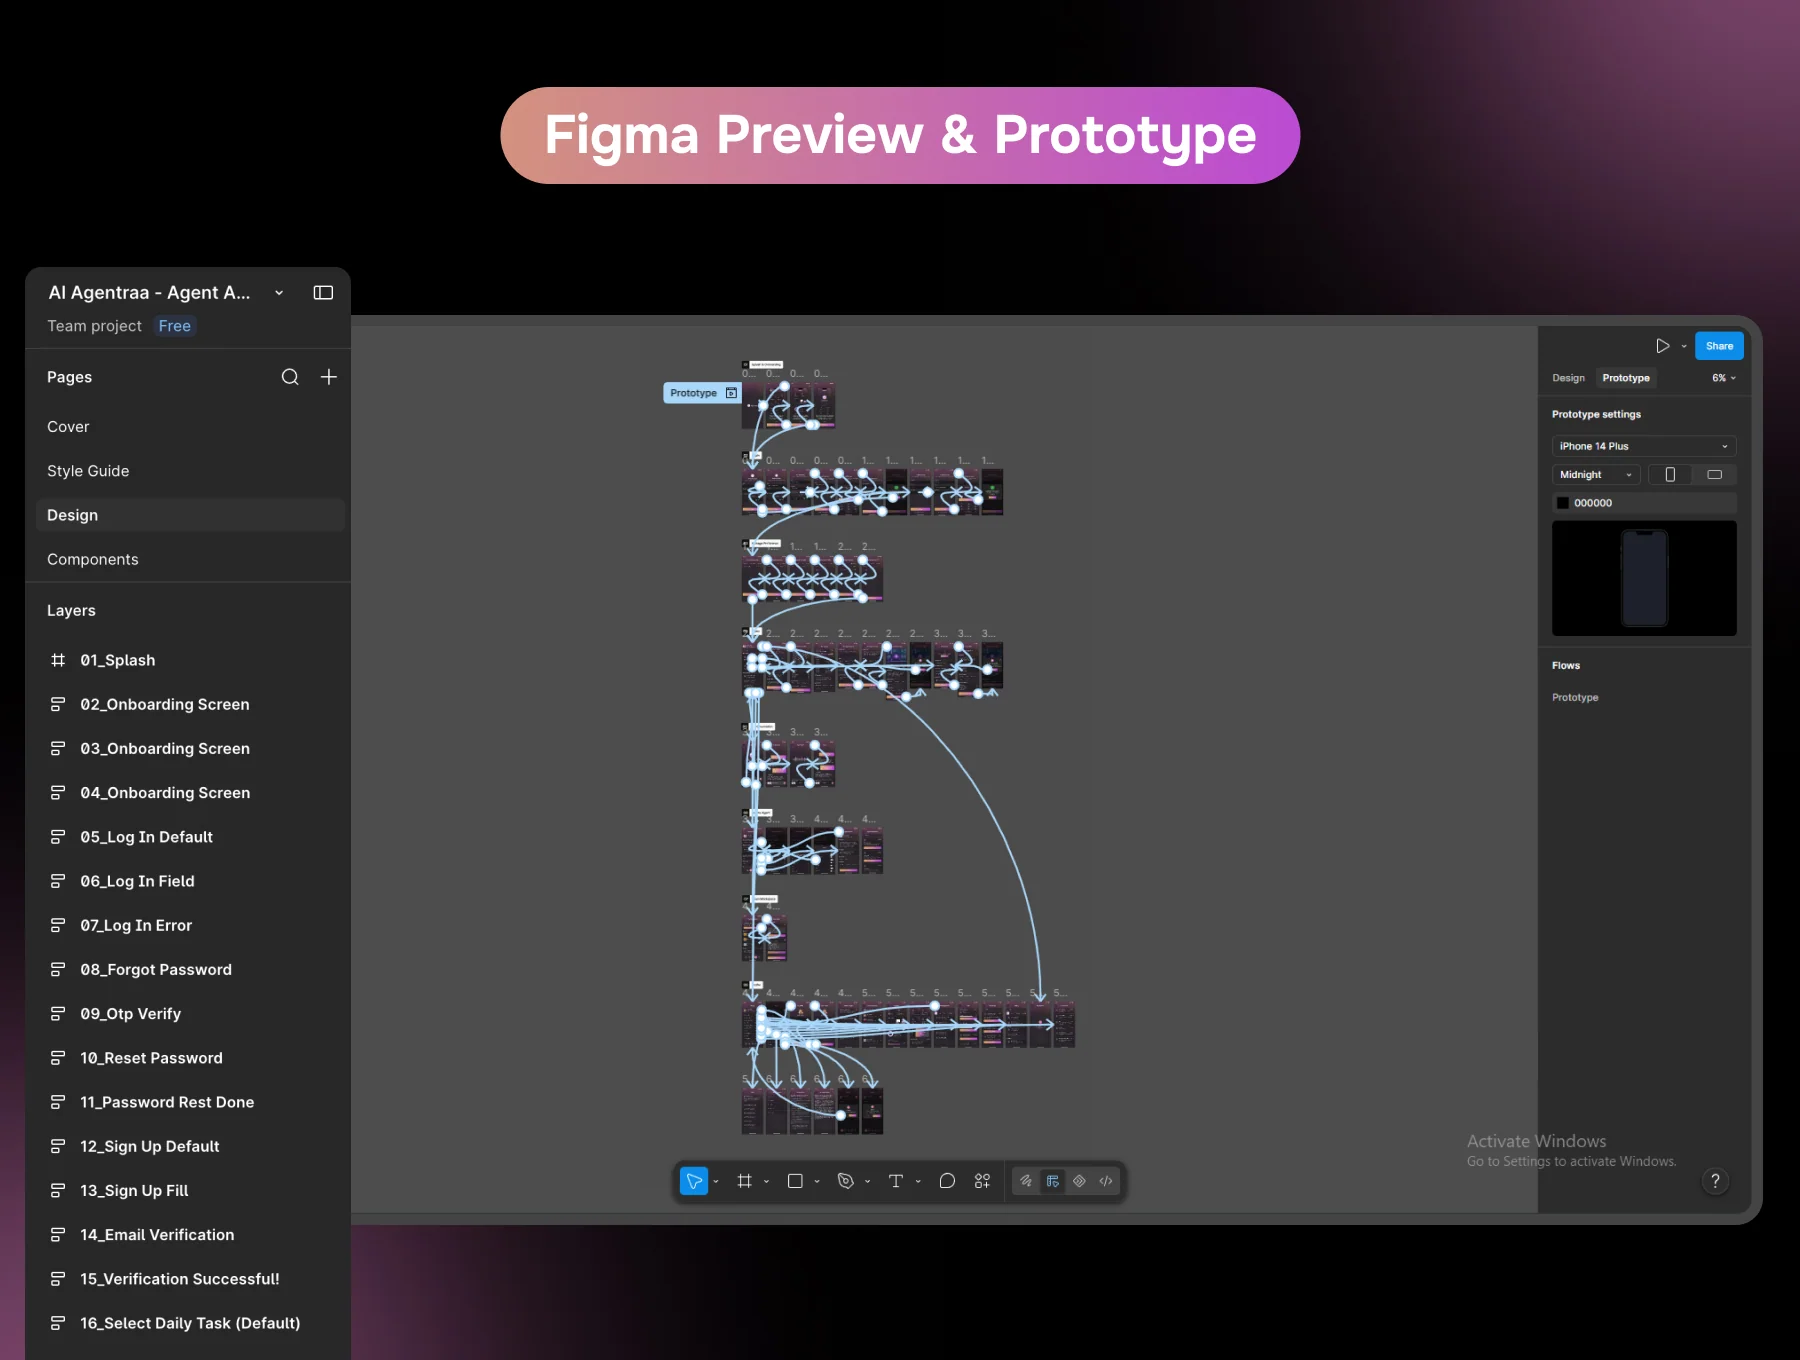Click layer icon beside 08_Forgot Password
The width and height of the screenshot is (1800, 1360).
click(58, 969)
